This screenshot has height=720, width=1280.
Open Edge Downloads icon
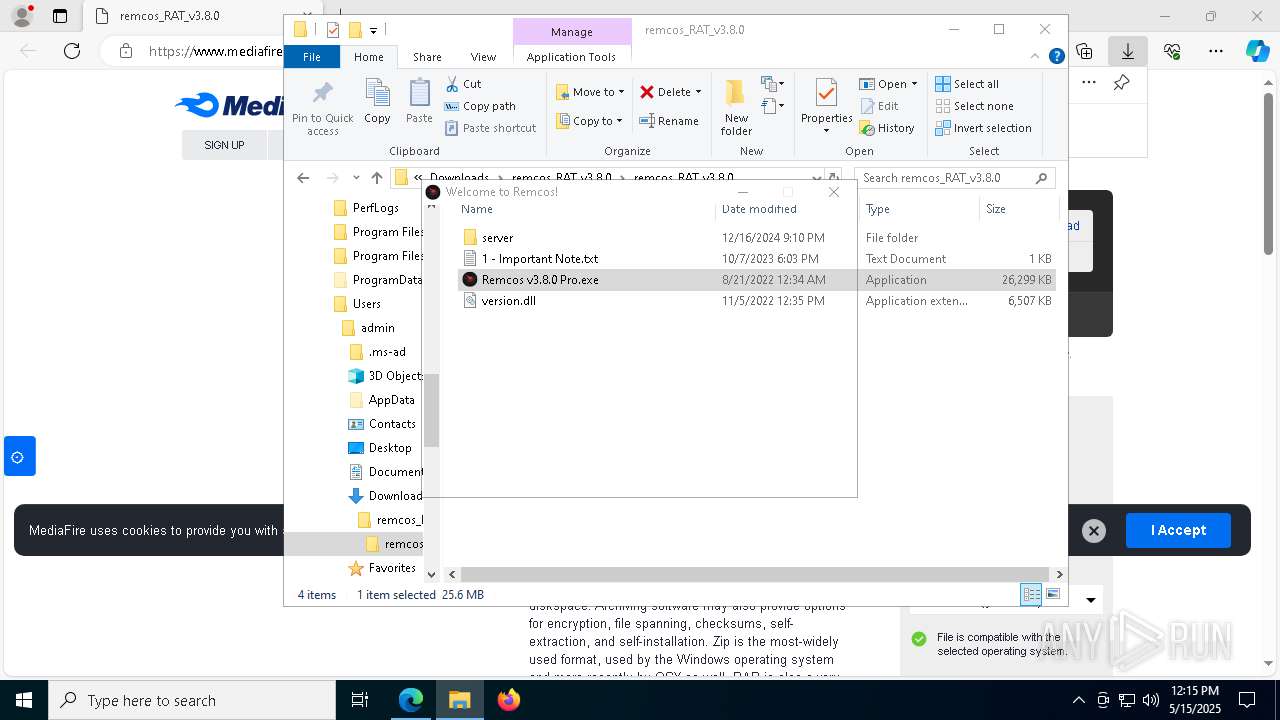tap(1128, 51)
